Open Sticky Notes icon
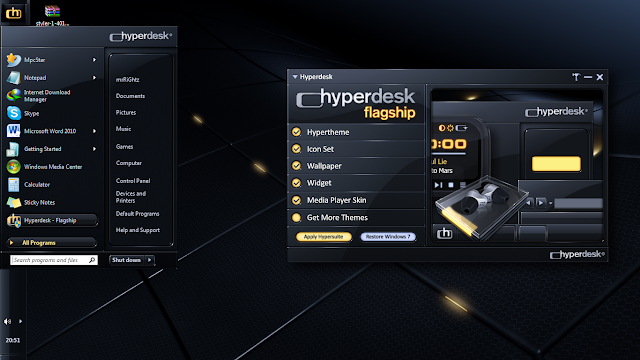This screenshot has height=360, width=640. 13,202
